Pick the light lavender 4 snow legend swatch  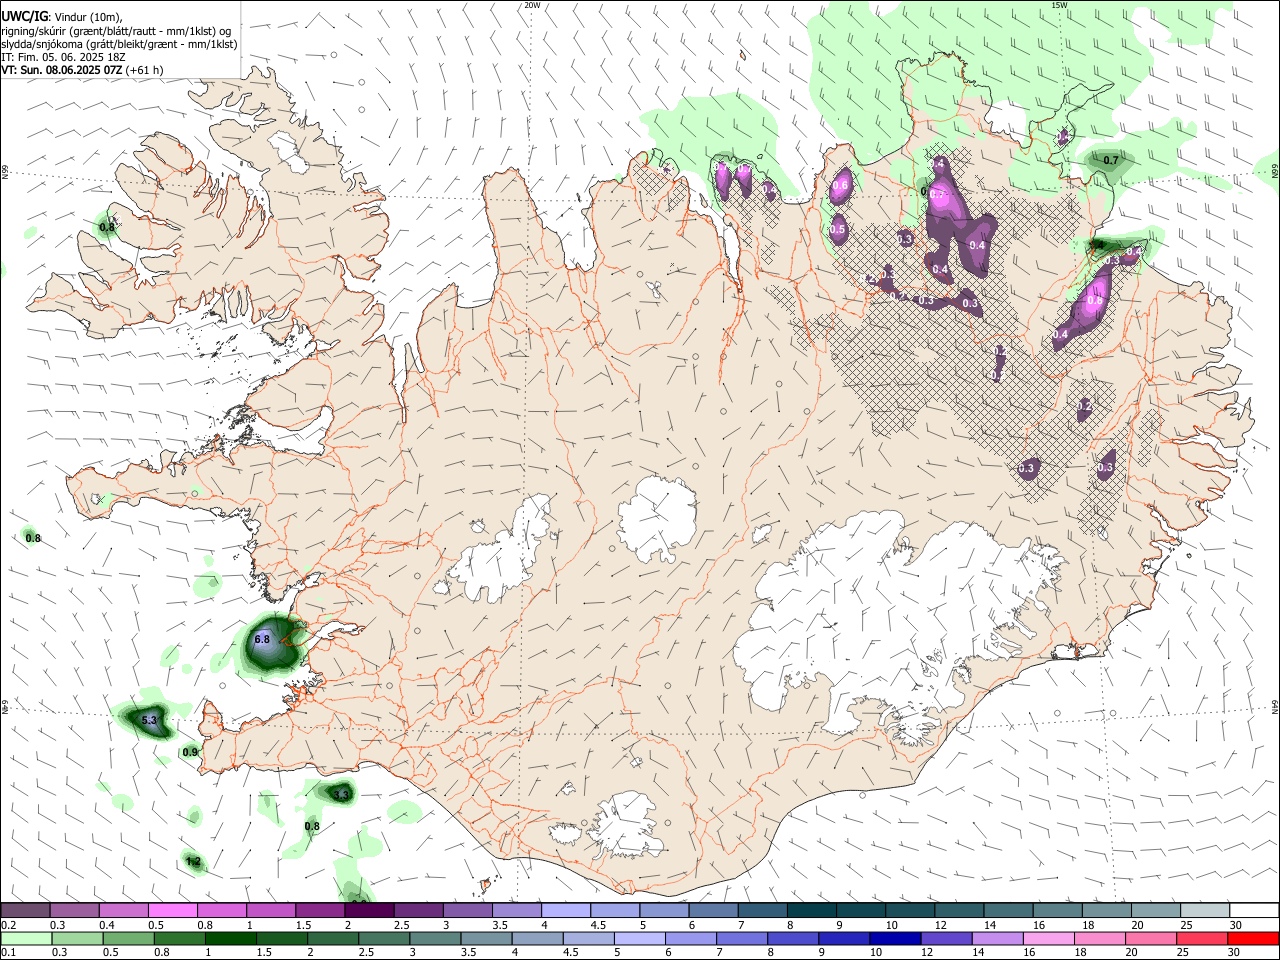(x=566, y=911)
